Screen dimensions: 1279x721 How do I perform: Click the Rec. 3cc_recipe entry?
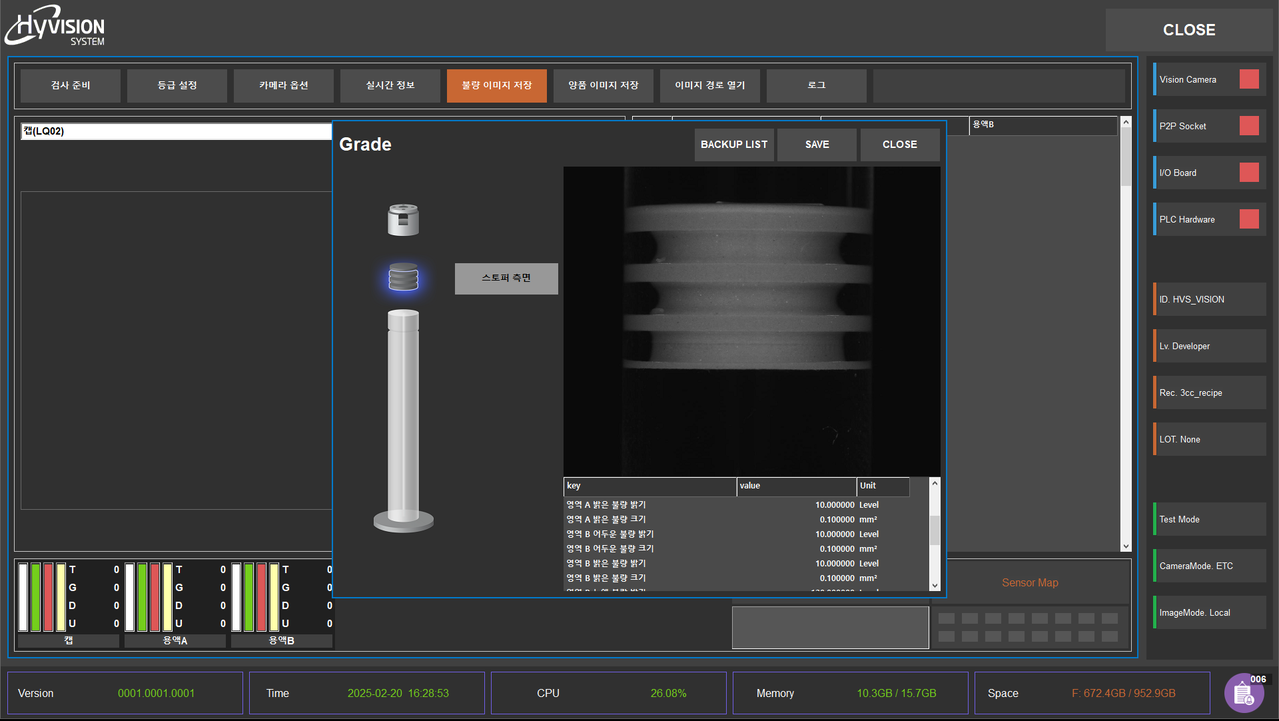(x=1209, y=393)
